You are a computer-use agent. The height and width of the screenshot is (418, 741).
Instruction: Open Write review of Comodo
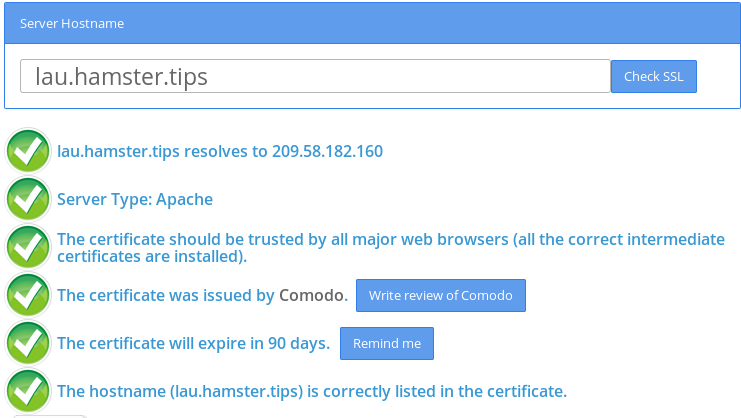point(440,296)
